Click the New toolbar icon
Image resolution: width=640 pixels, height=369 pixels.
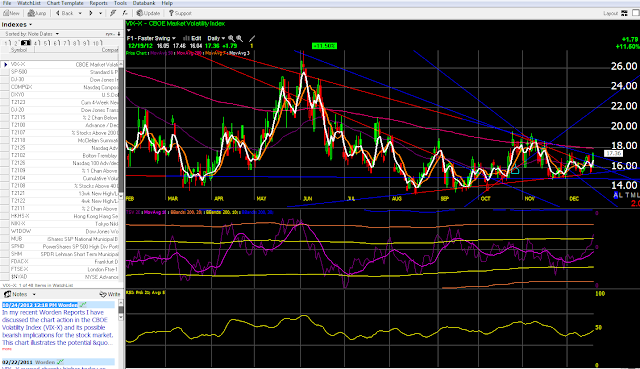point(12,13)
